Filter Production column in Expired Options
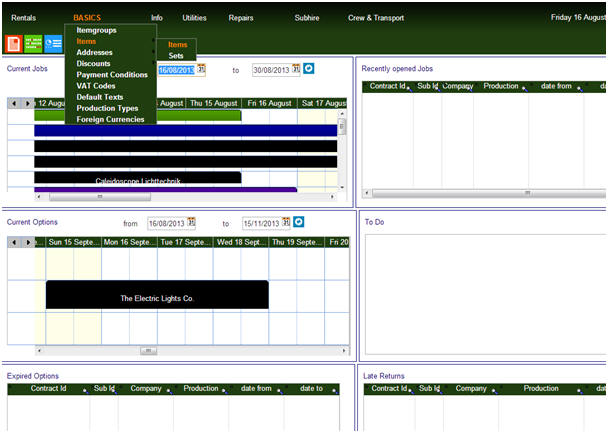 coord(225,391)
